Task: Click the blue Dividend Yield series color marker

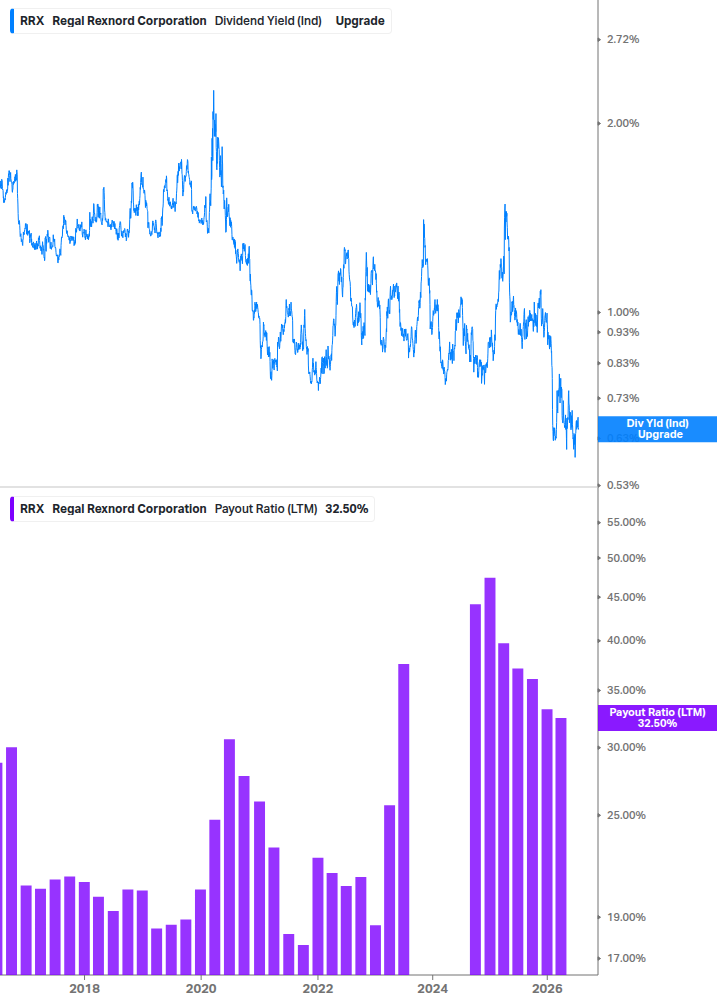Action: 12,21
